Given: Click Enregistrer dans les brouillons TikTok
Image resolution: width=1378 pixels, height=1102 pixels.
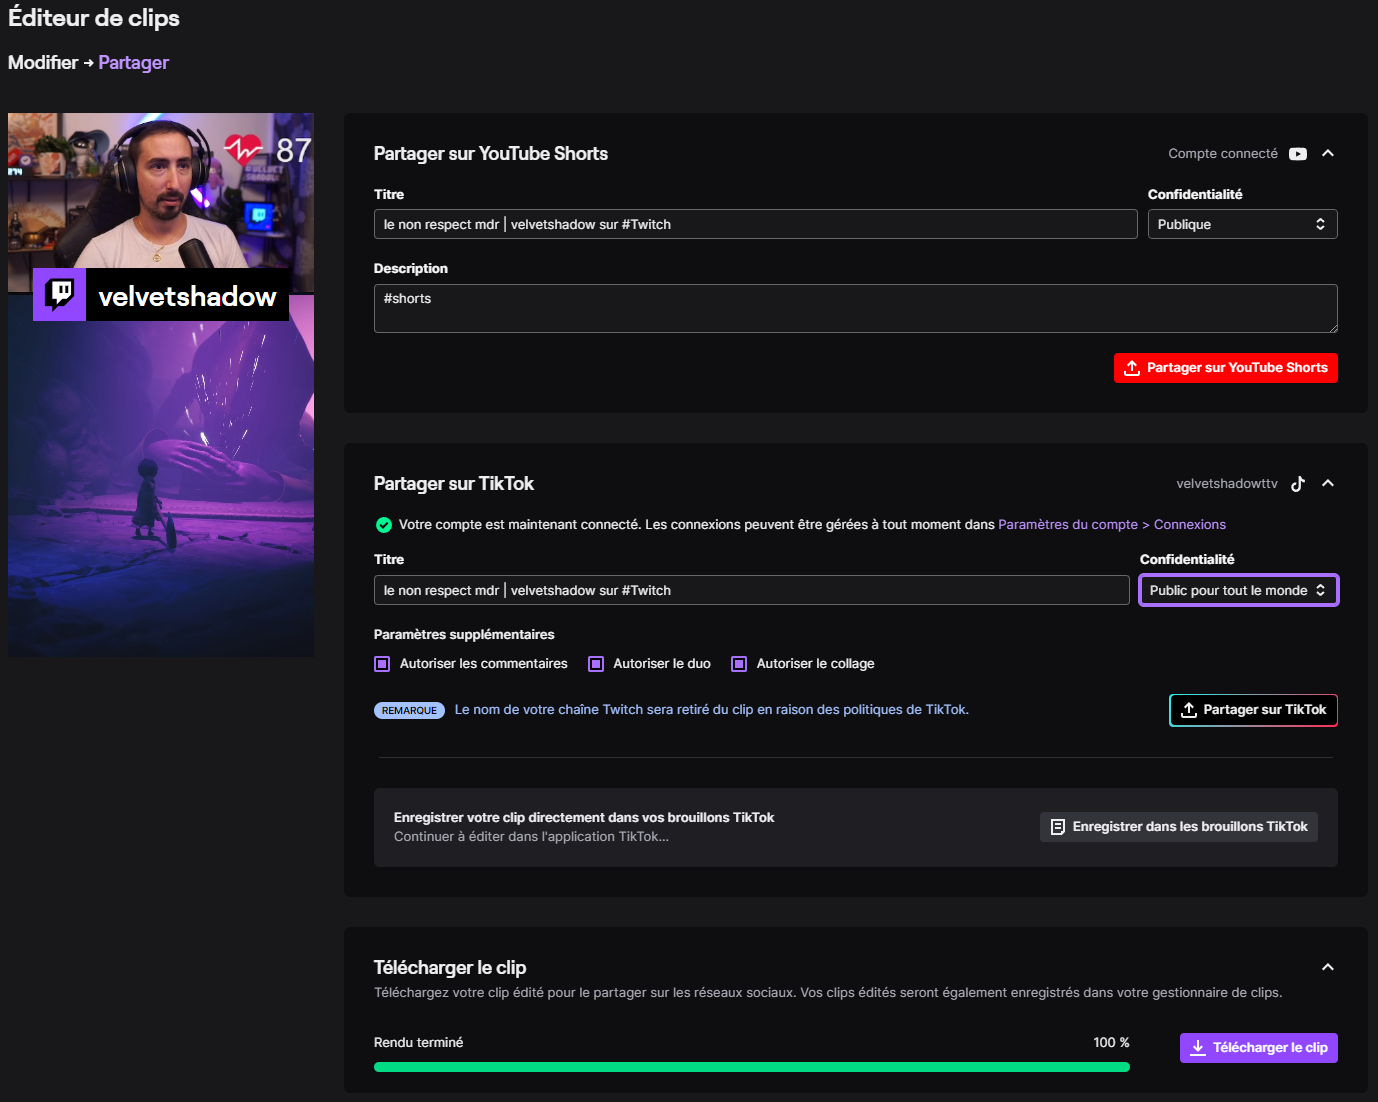Looking at the screenshot, I should [x=1179, y=827].
